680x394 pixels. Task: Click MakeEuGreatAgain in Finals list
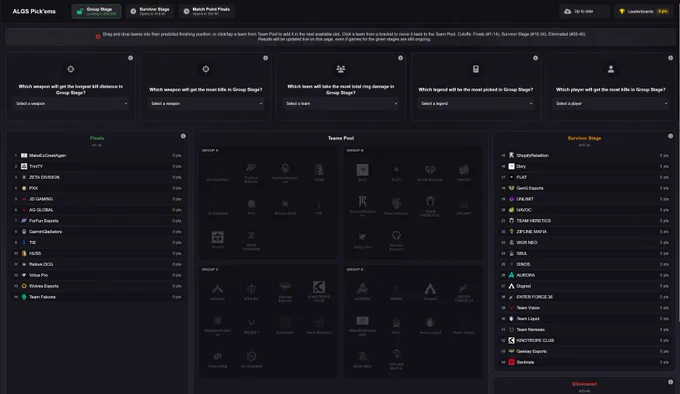98,156
